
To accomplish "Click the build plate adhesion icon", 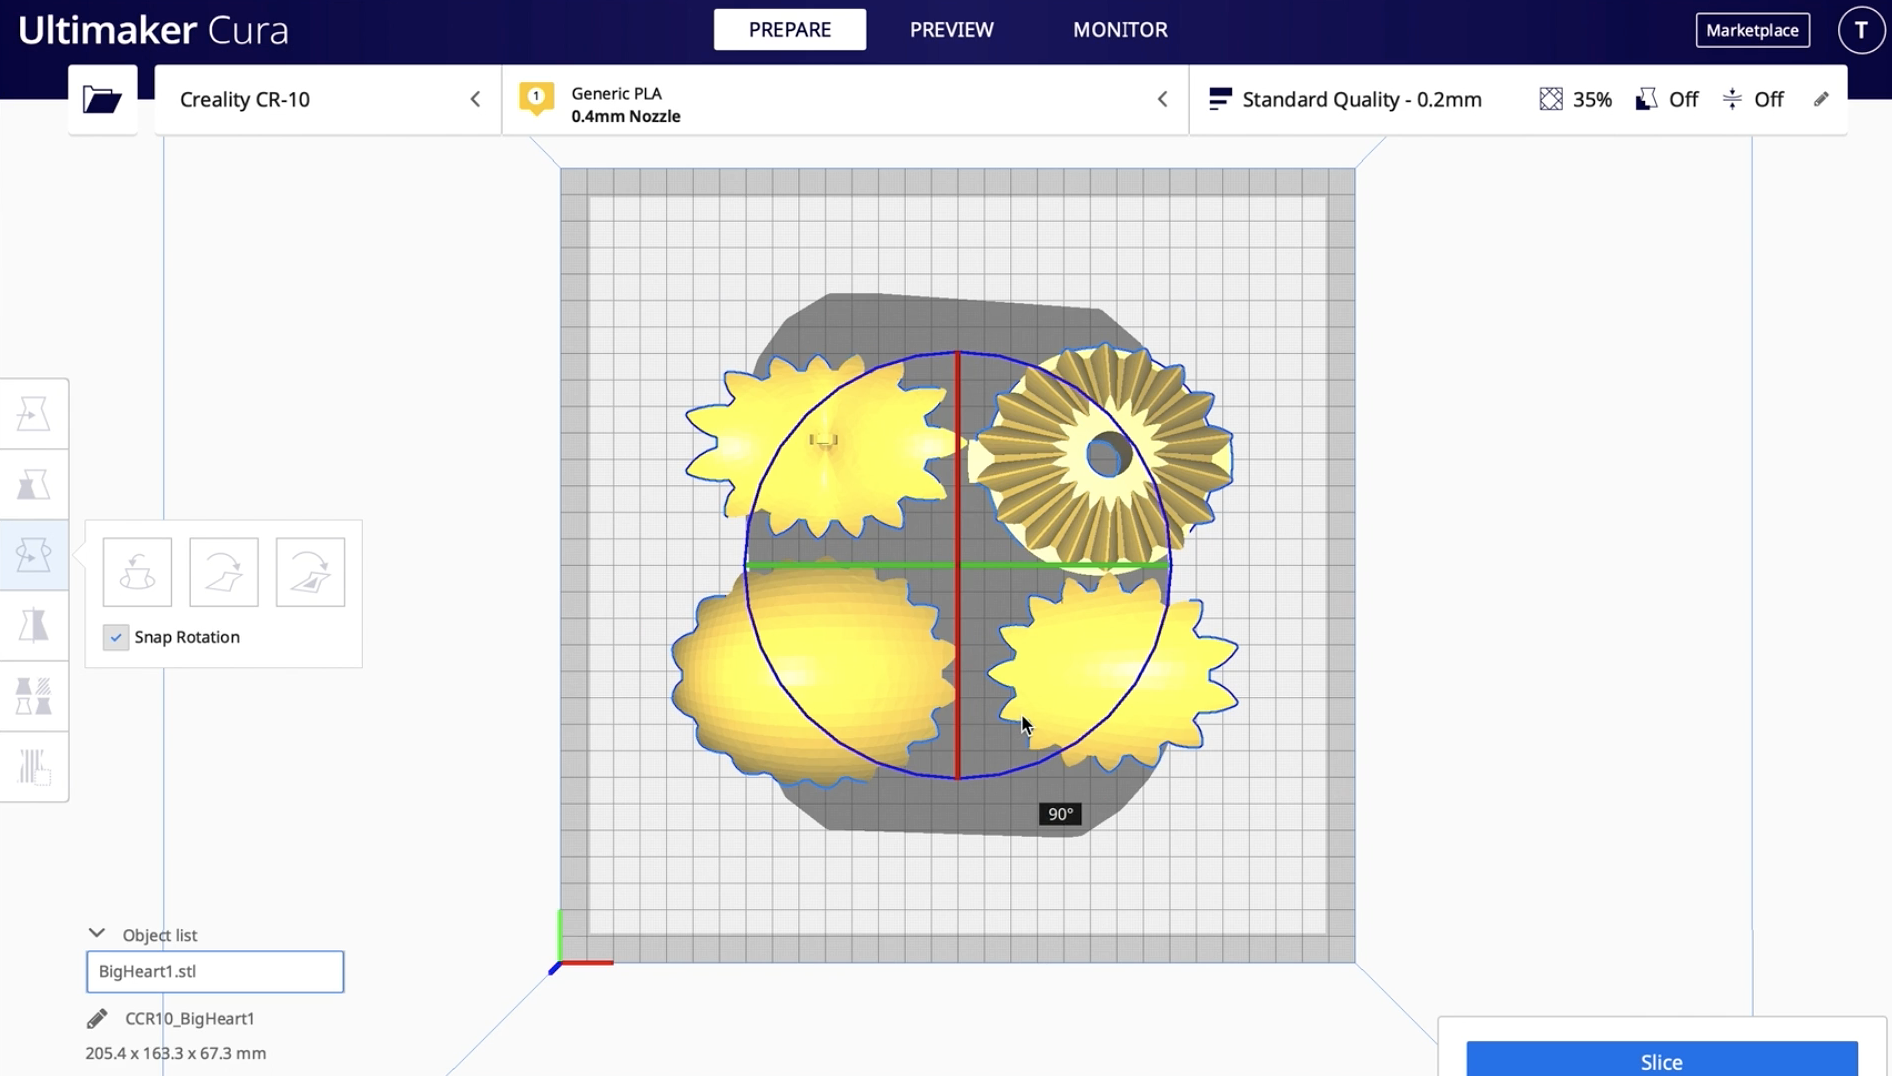I will [x=1733, y=99].
